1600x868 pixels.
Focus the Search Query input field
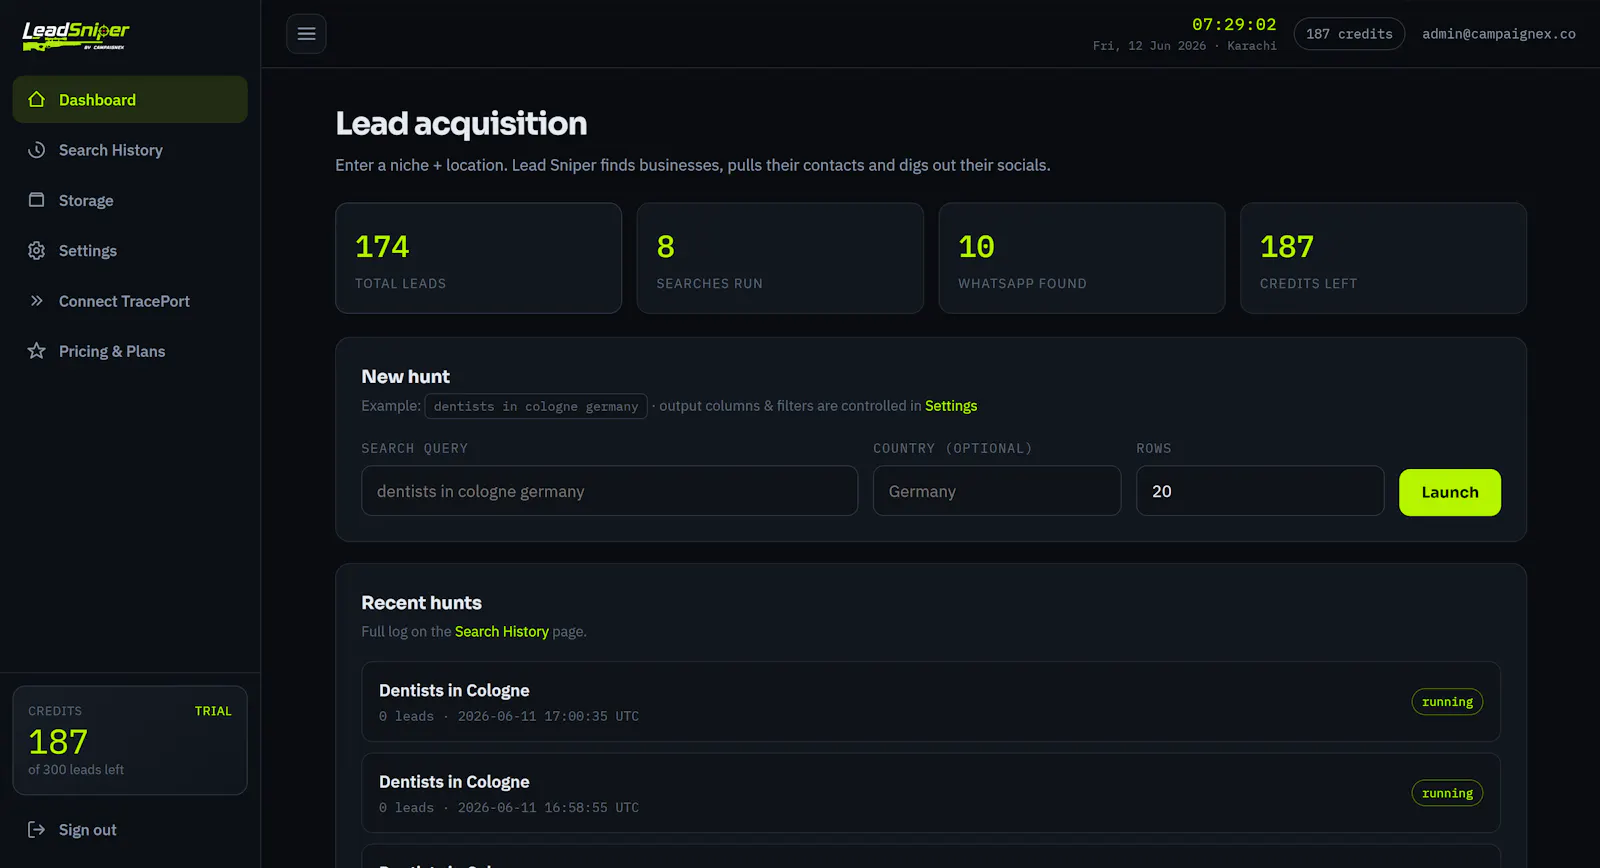[x=609, y=491]
